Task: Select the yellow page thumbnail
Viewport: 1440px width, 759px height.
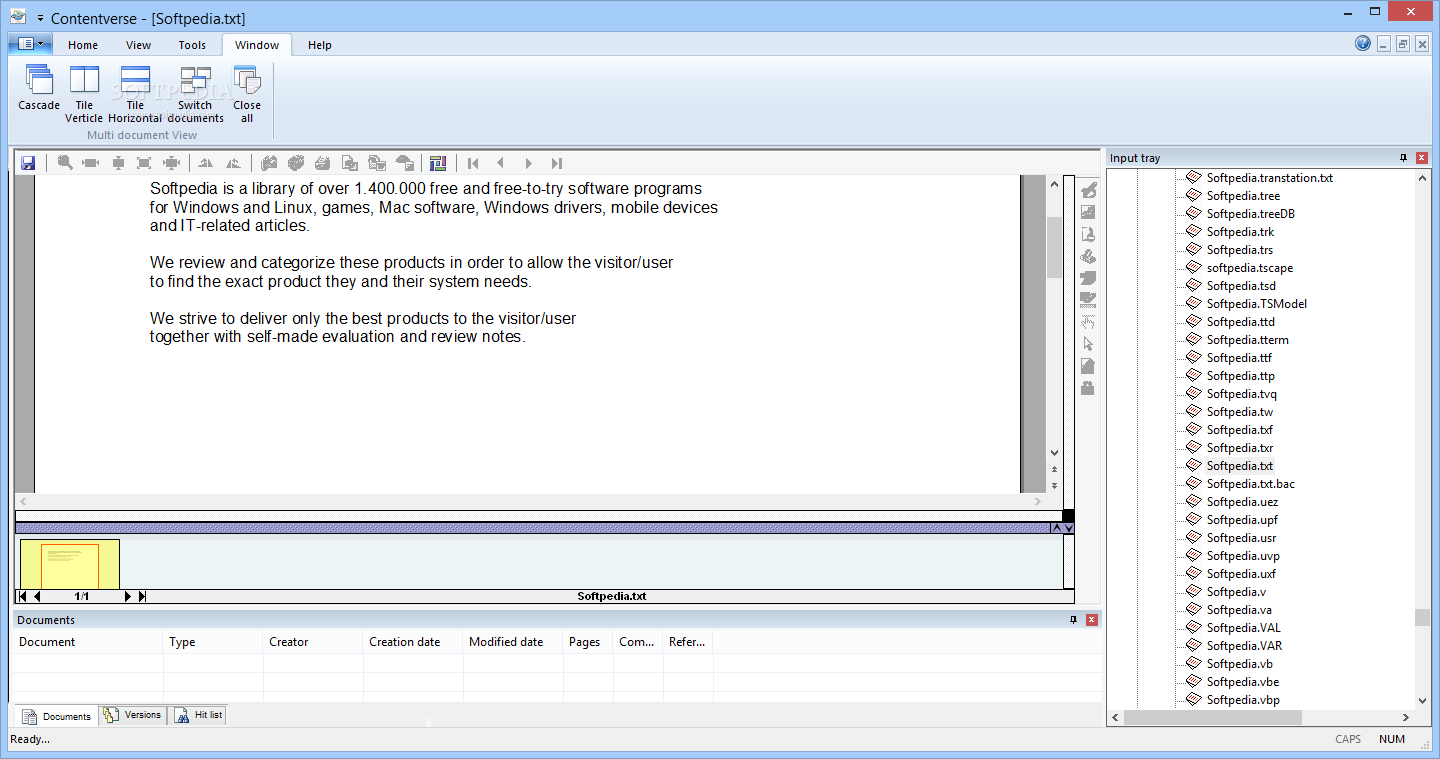Action: click(x=70, y=565)
